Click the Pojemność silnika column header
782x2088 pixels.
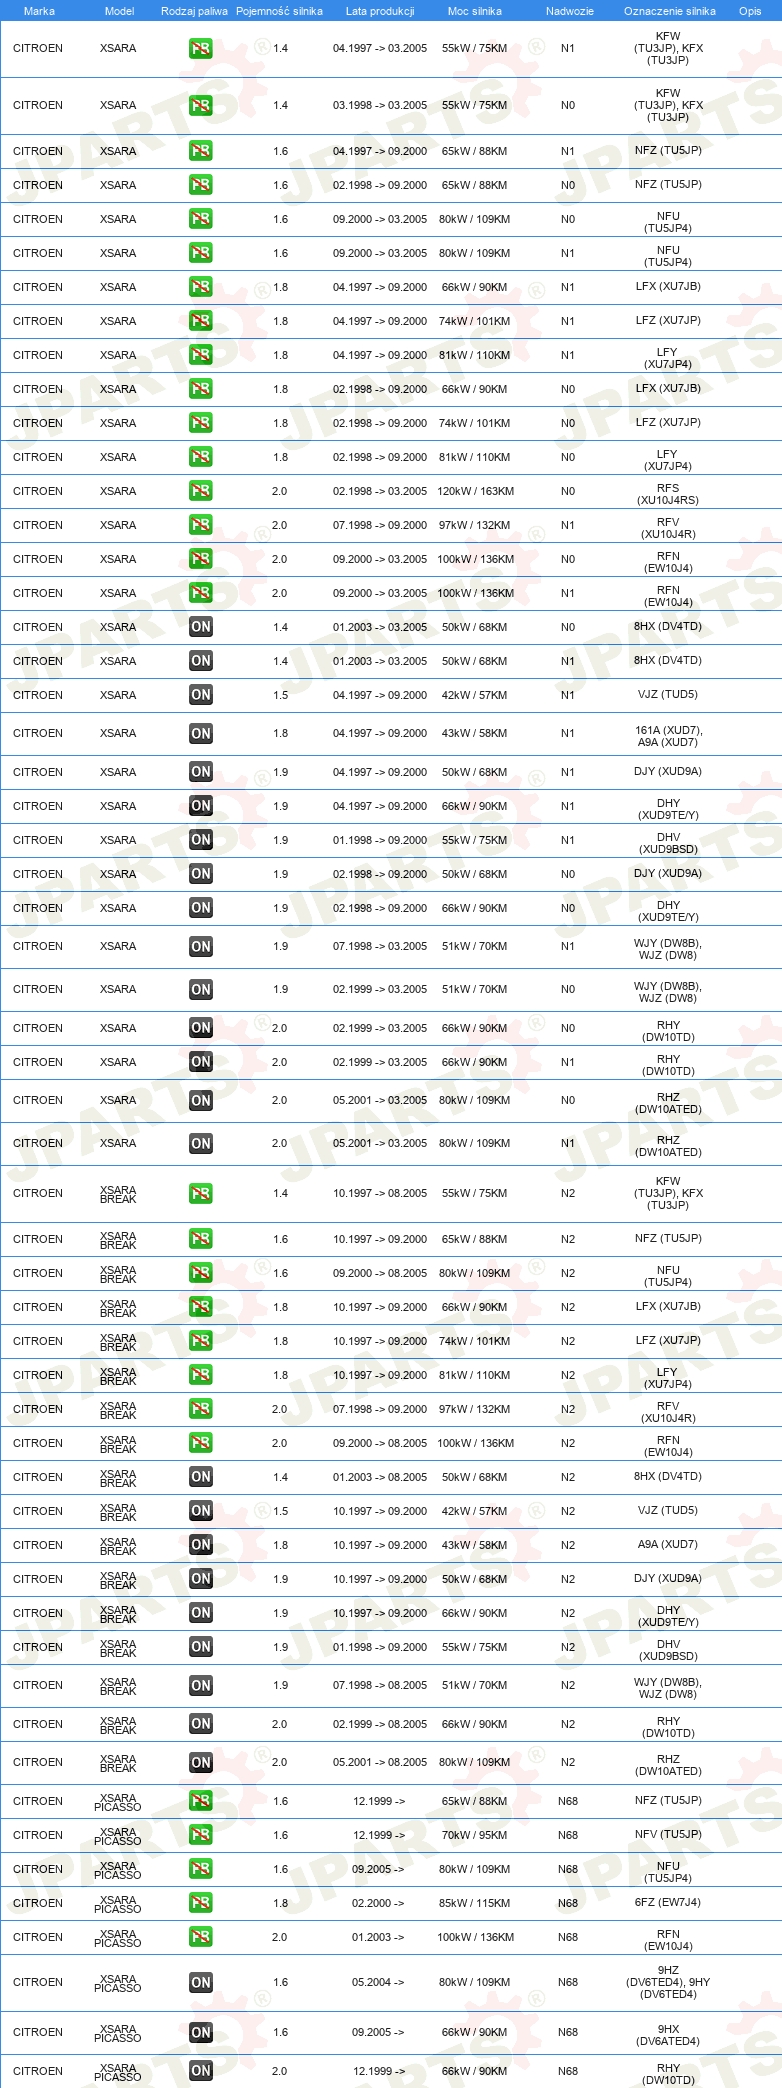tap(279, 11)
